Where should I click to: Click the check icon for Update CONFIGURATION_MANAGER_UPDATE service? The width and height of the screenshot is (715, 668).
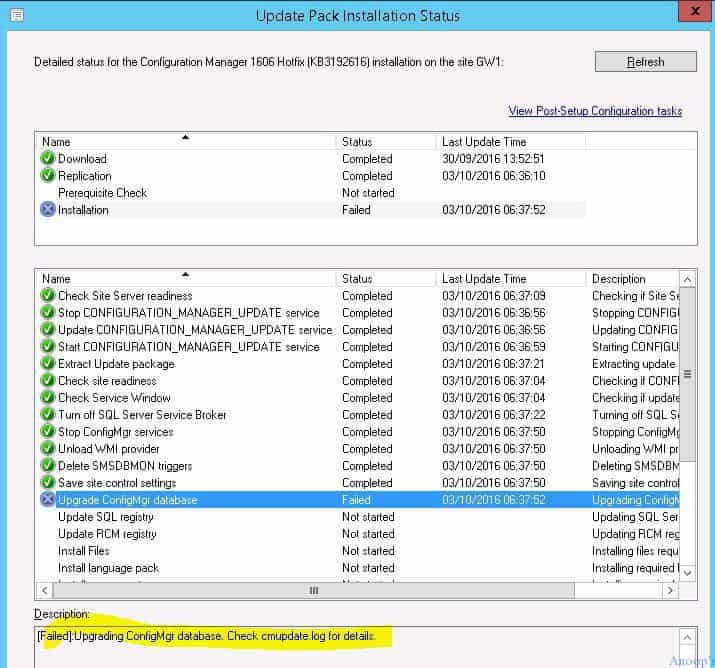pos(47,329)
